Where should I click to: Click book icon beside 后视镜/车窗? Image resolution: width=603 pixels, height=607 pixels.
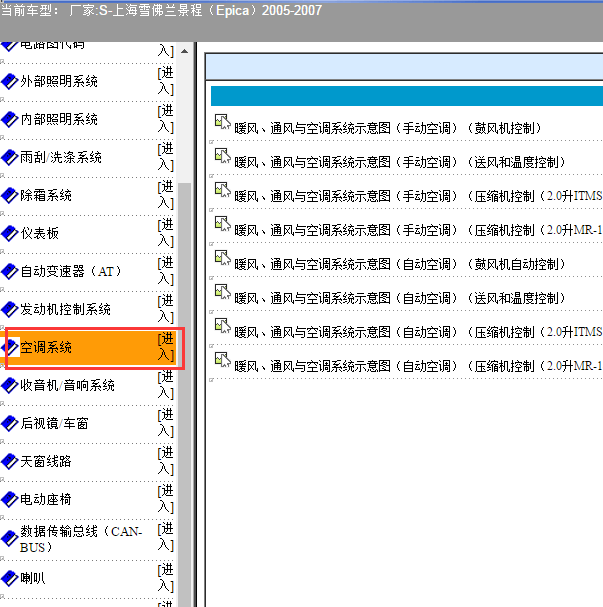point(9,423)
